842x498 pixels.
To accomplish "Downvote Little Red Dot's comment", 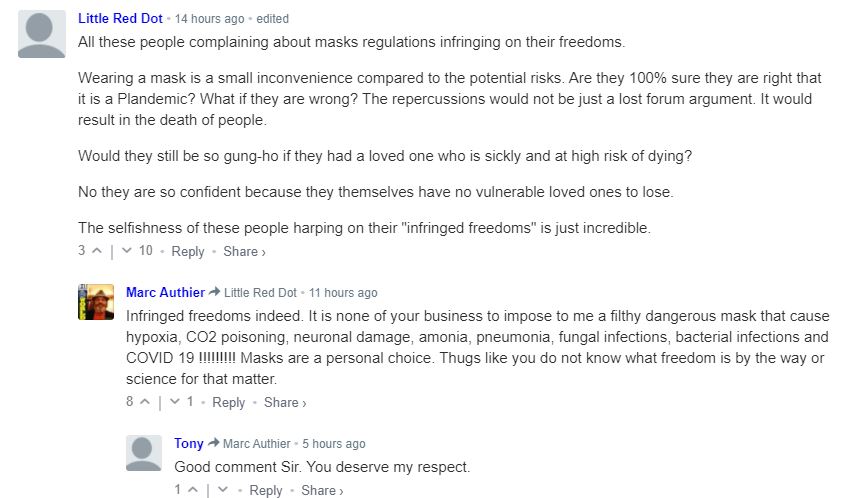I will point(127,251).
